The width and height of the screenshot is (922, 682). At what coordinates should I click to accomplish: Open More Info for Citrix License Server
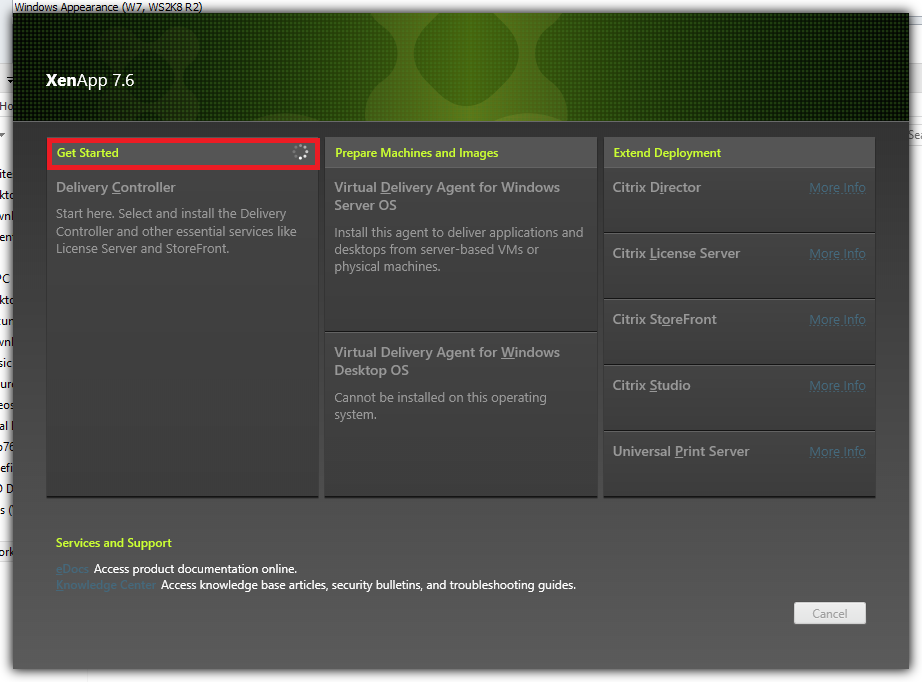(x=837, y=253)
